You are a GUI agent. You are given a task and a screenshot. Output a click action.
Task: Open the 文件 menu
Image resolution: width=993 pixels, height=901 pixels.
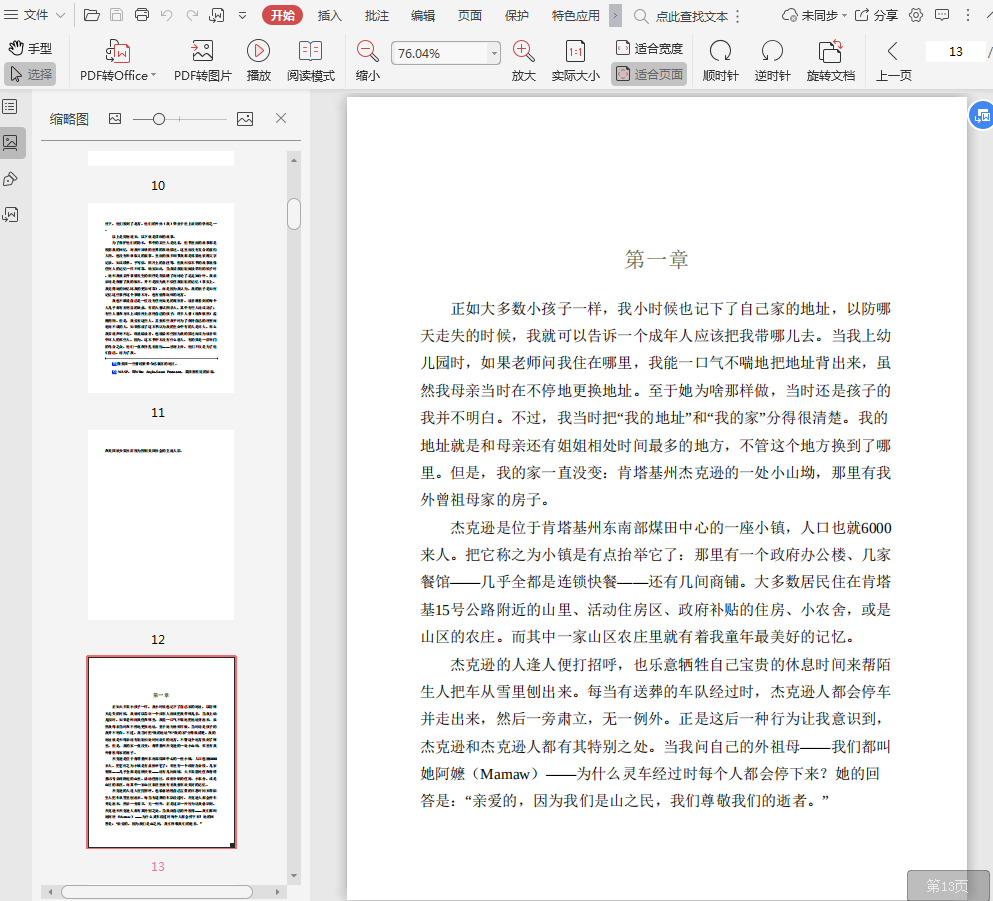click(x=35, y=15)
